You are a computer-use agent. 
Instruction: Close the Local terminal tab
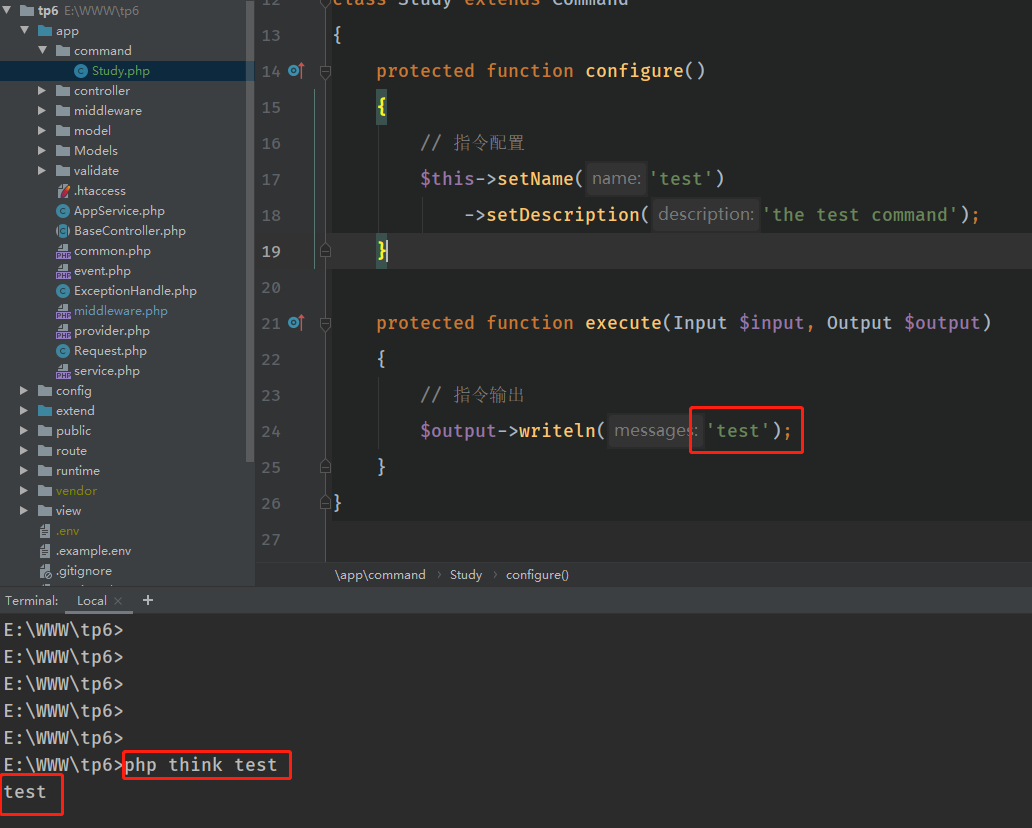click(x=118, y=601)
